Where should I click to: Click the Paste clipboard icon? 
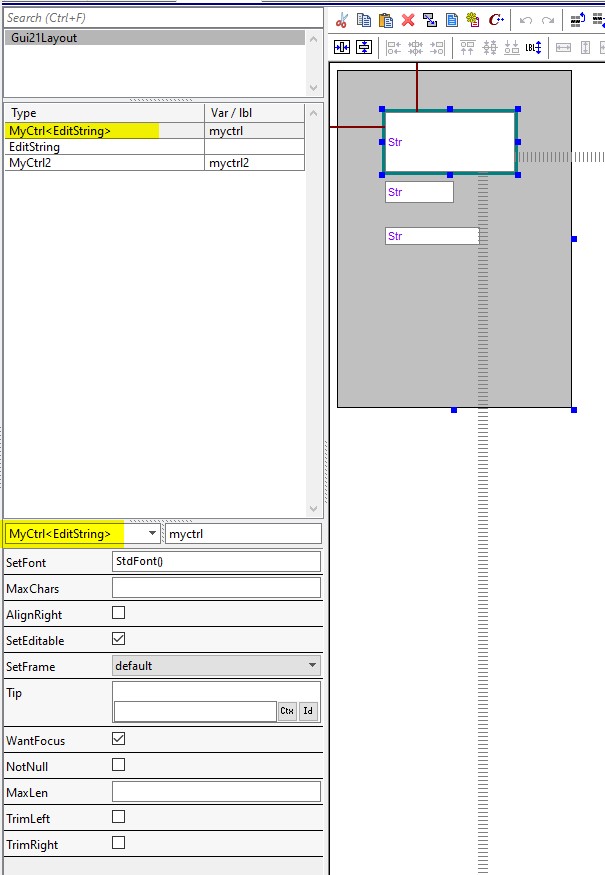tap(385, 20)
